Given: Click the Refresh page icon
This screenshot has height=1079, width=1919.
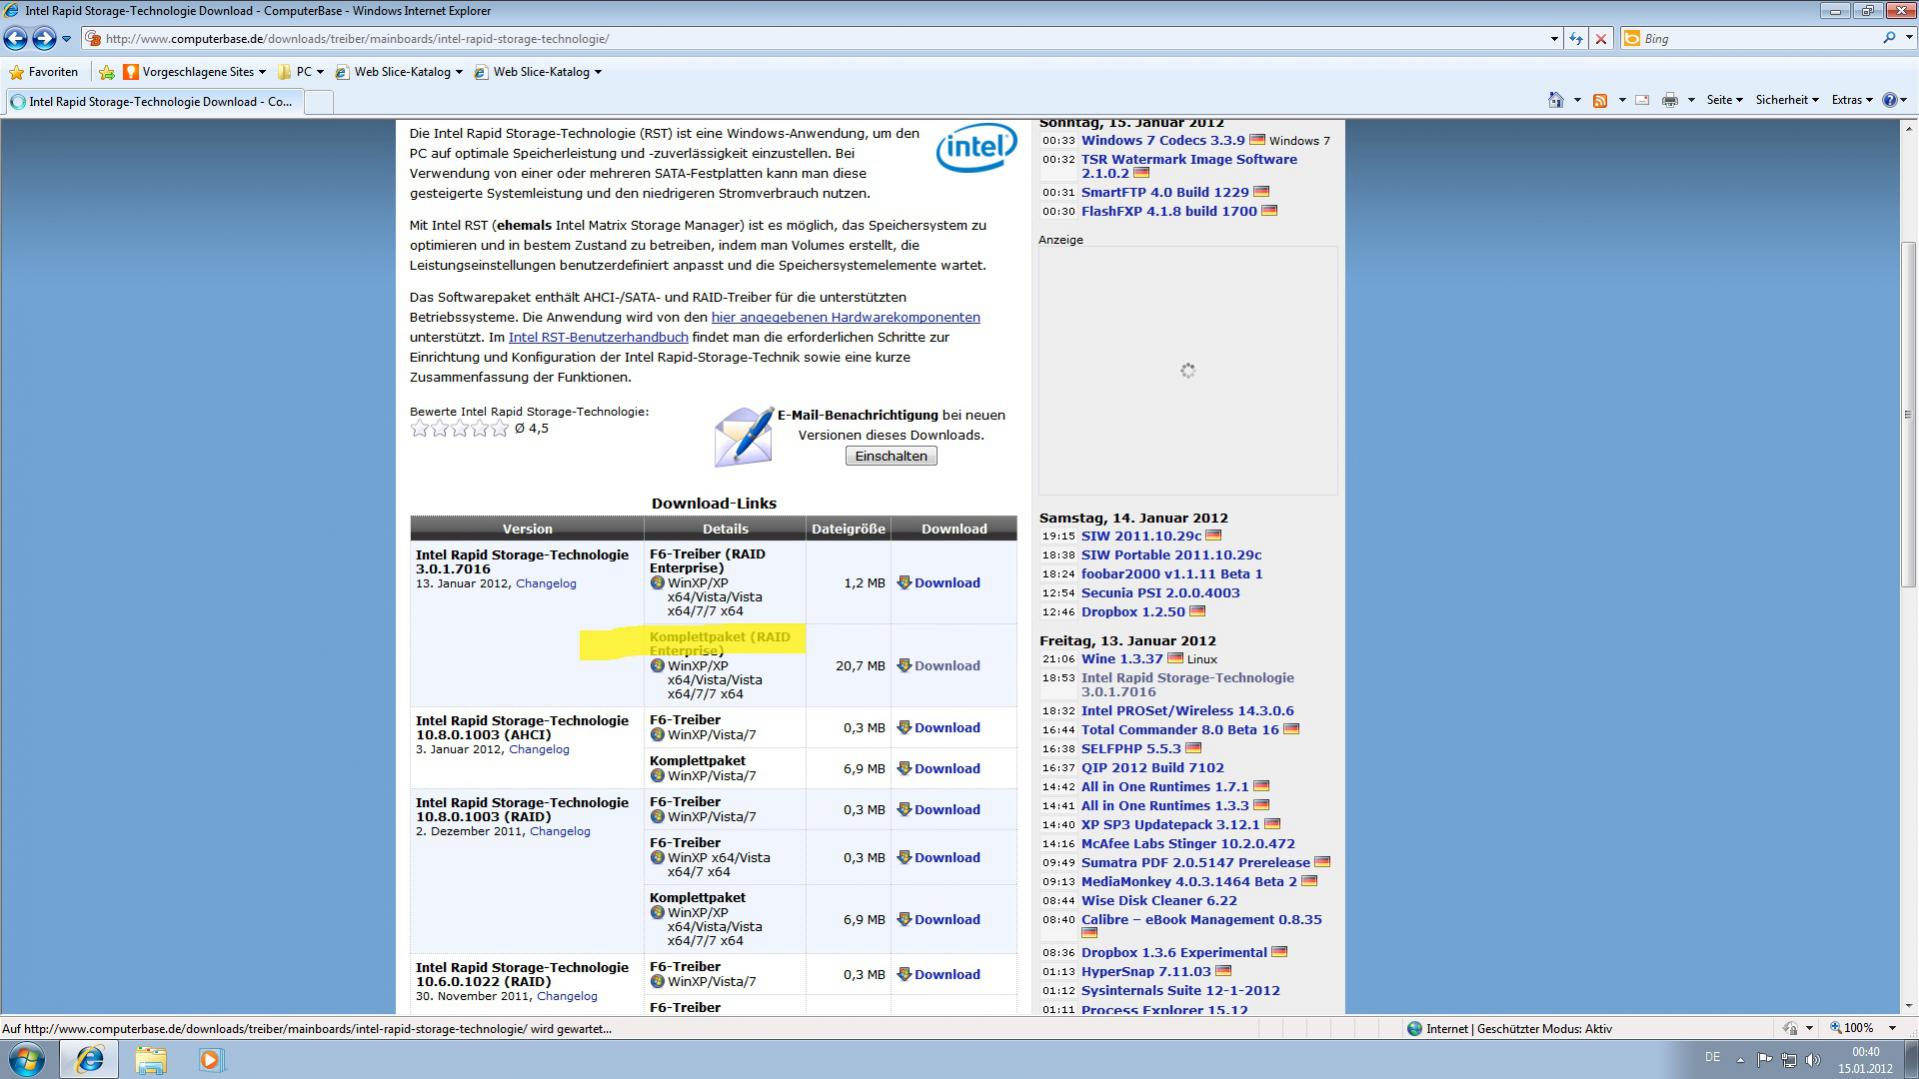Looking at the screenshot, I should coord(1576,39).
